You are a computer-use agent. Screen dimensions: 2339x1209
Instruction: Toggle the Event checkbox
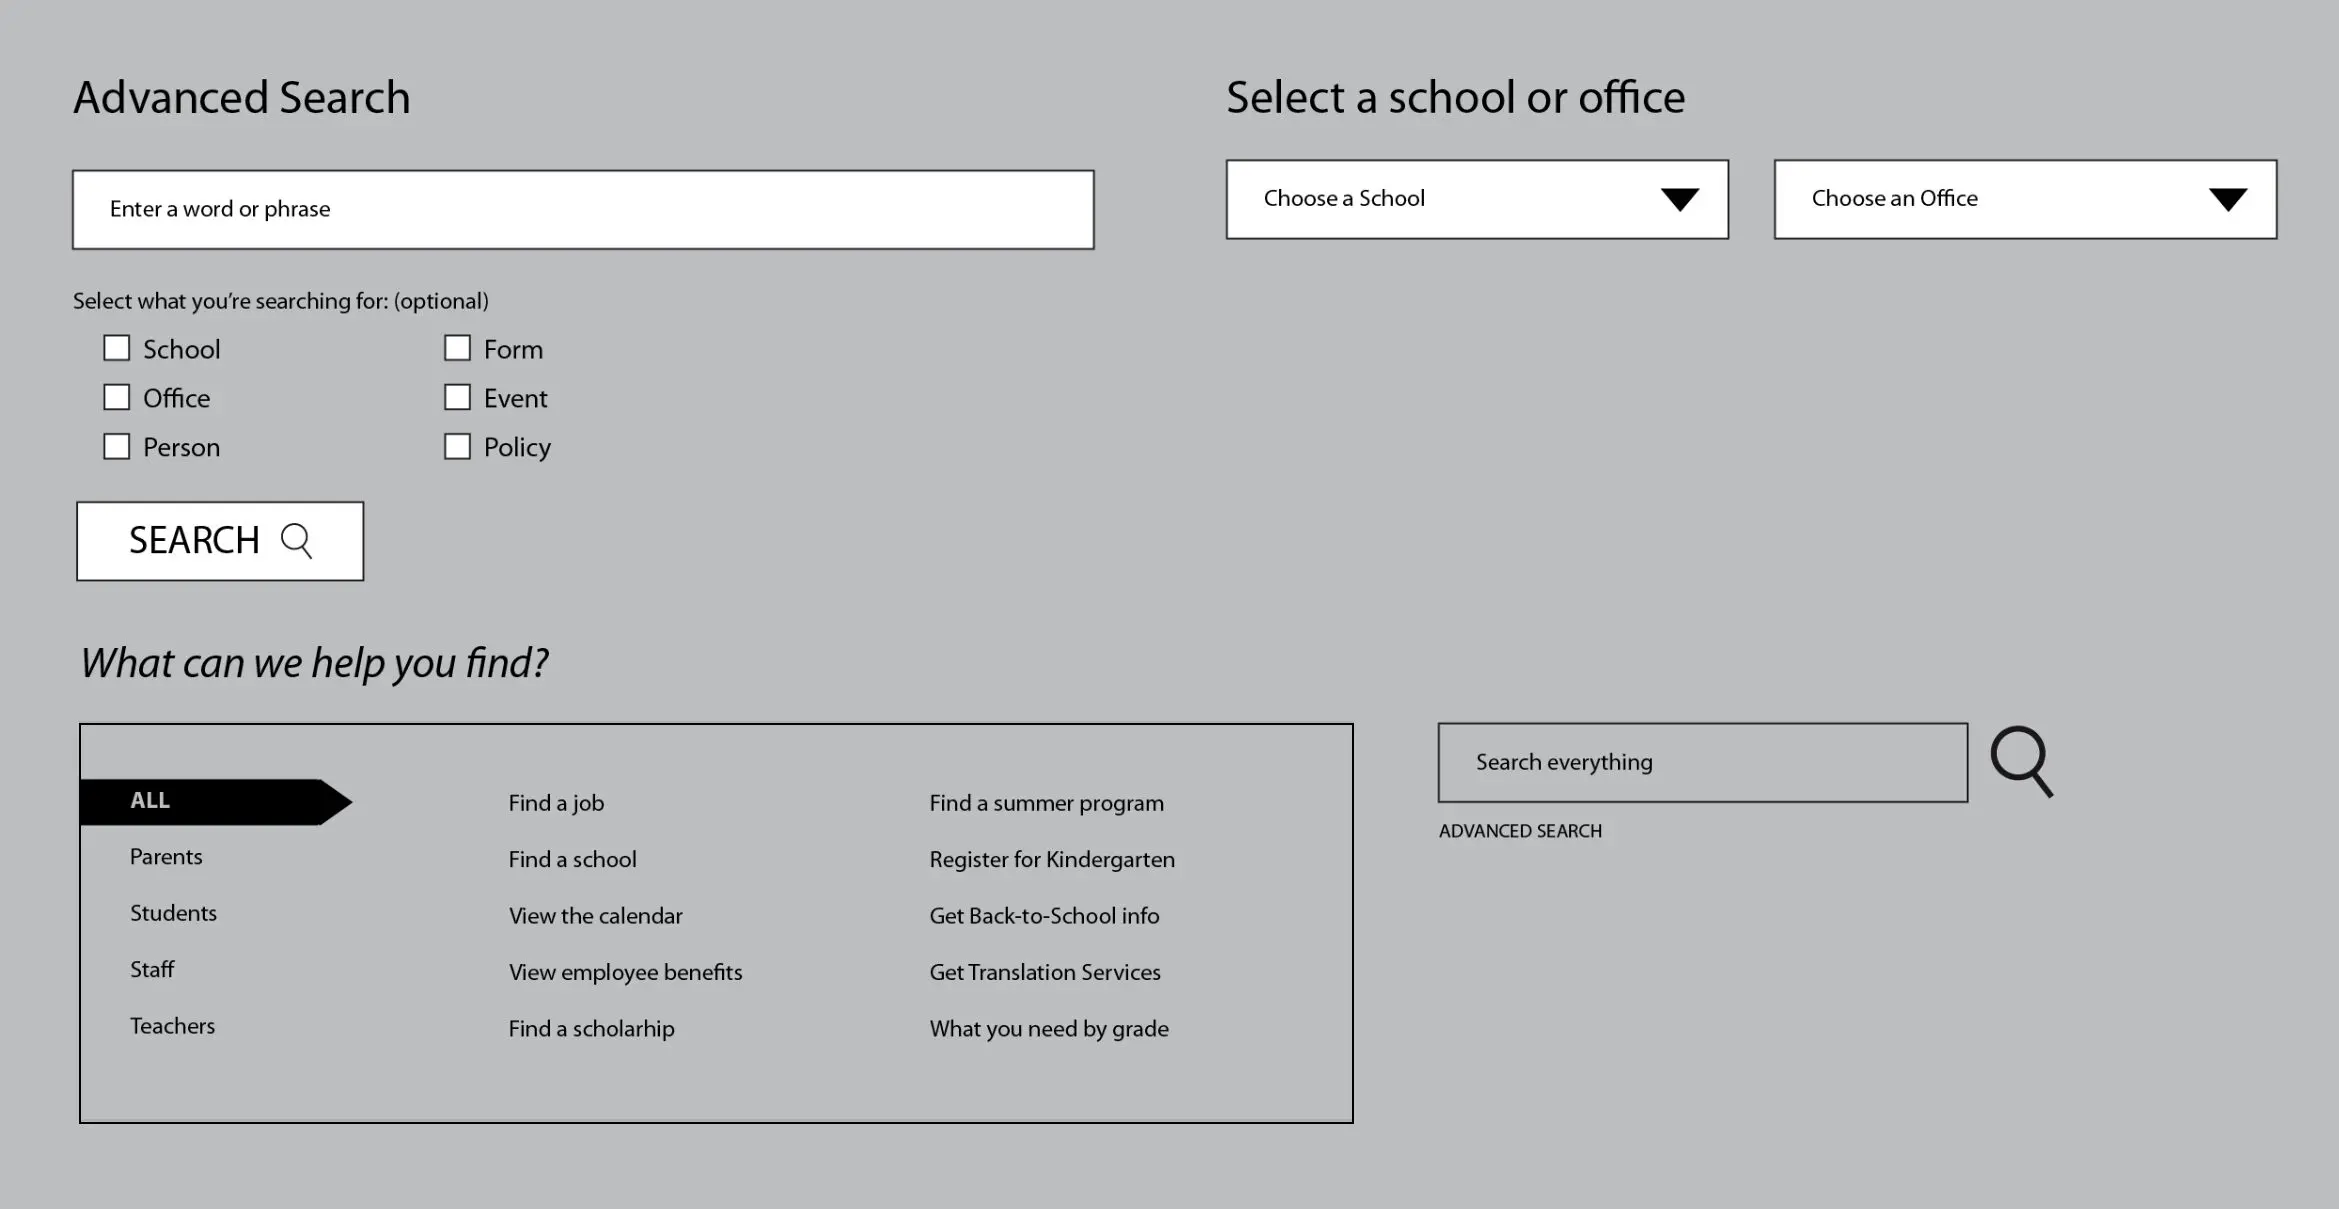(x=457, y=397)
